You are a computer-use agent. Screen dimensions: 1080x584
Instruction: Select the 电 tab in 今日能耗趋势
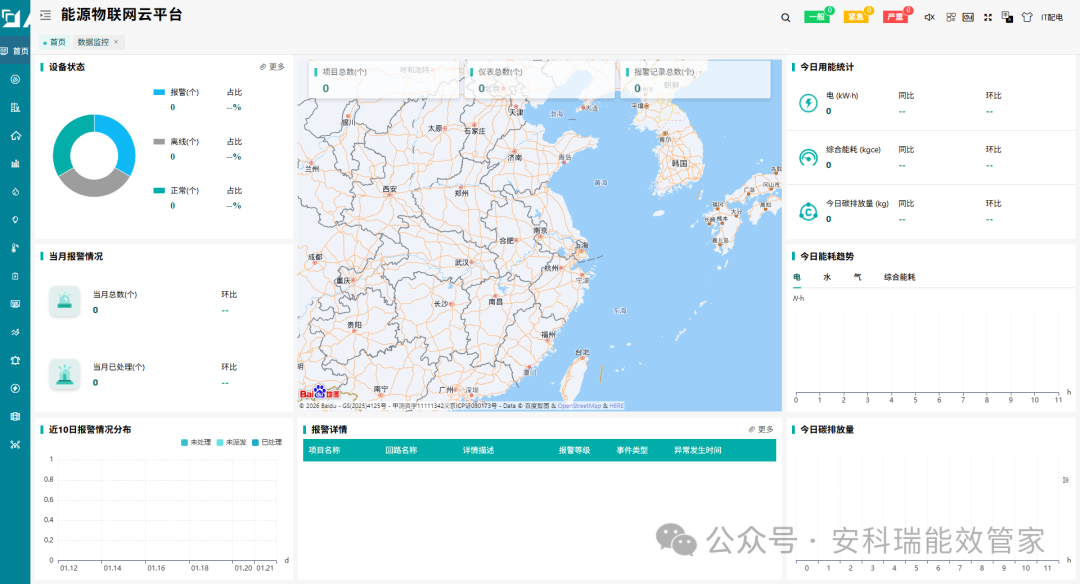797,277
